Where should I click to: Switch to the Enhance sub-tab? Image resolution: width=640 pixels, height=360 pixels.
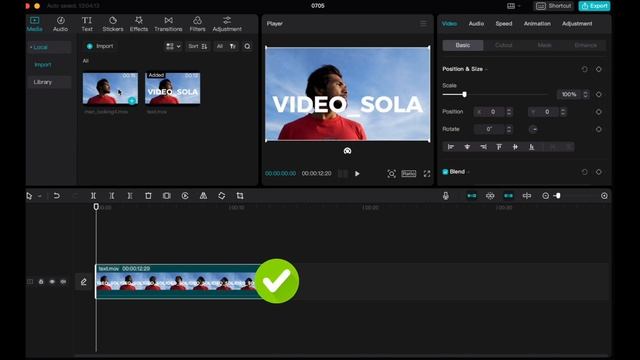coord(585,45)
